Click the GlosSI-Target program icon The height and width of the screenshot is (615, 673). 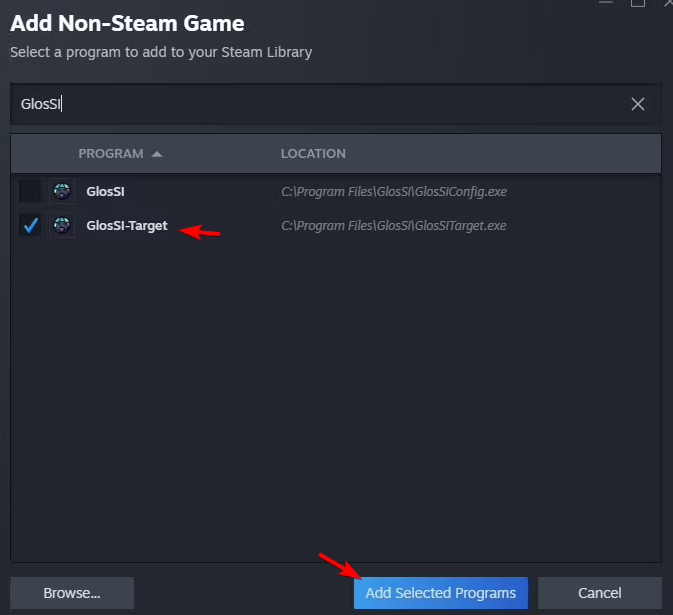(x=62, y=225)
